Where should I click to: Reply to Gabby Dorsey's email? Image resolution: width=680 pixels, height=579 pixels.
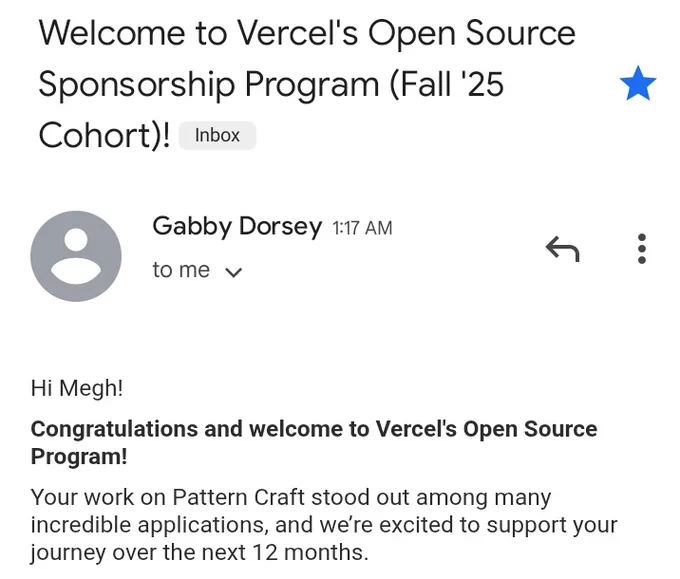pyautogui.click(x=562, y=248)
